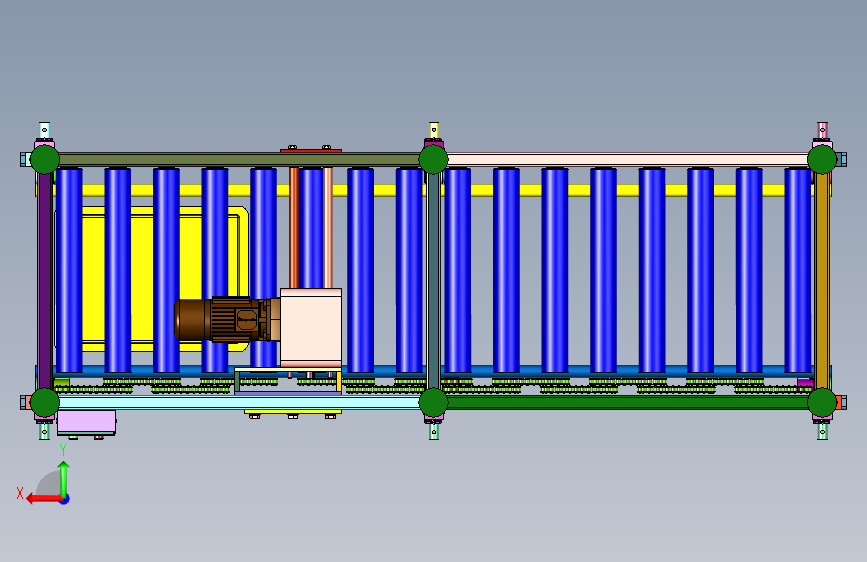Click the top-left green corner cap
The image size is (867, 562).
45,159
